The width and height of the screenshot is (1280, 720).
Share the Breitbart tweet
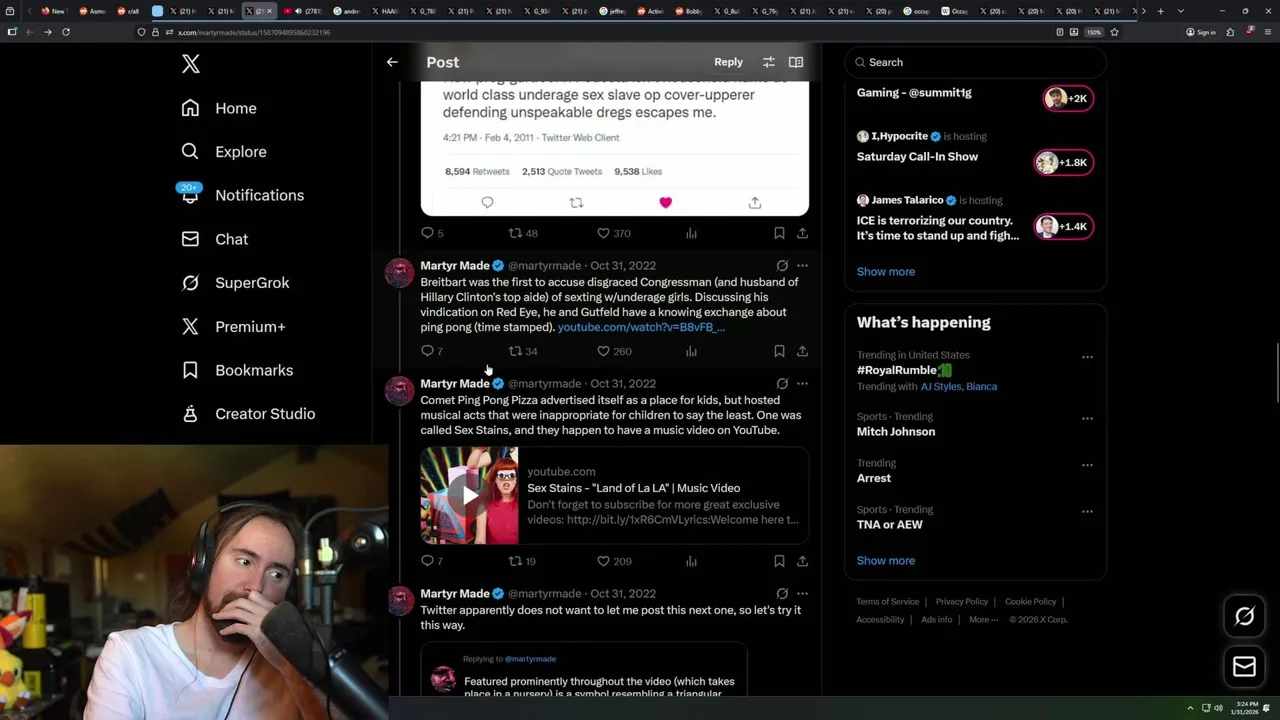tap(802, 351)
